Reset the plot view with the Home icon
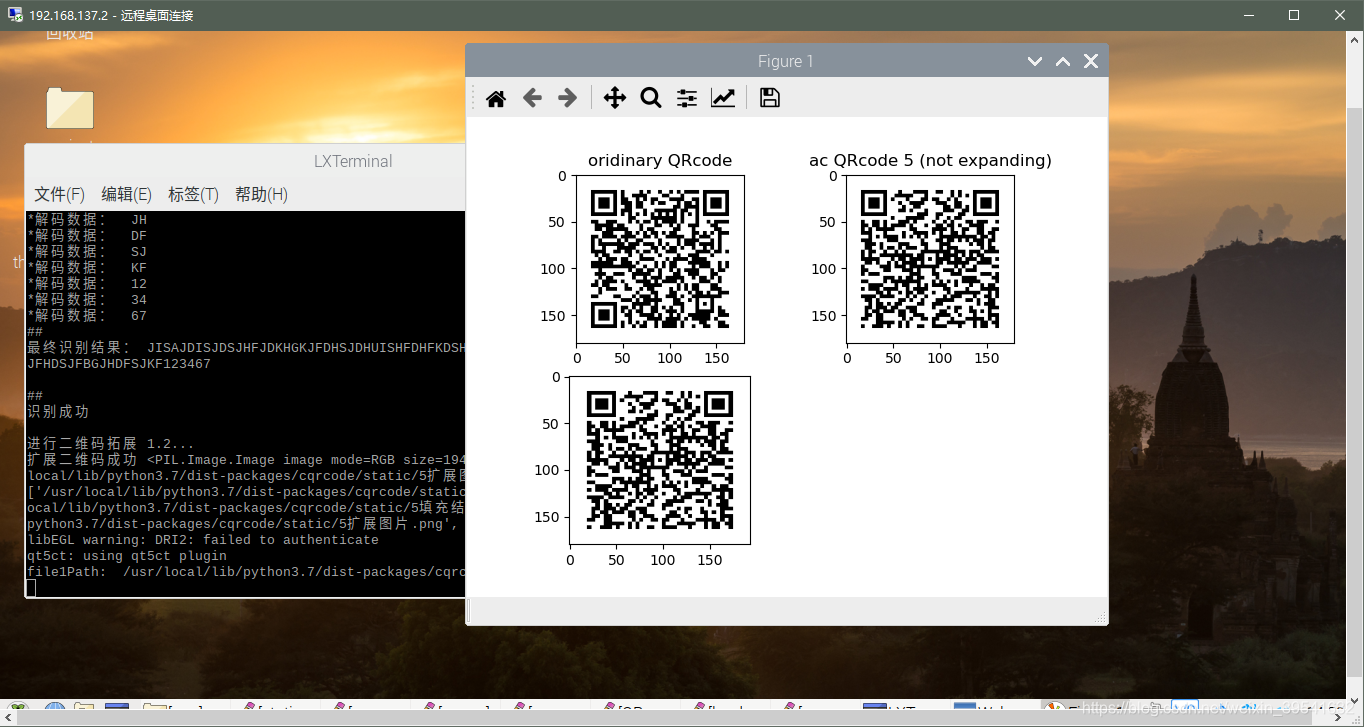 click(496, 98)
